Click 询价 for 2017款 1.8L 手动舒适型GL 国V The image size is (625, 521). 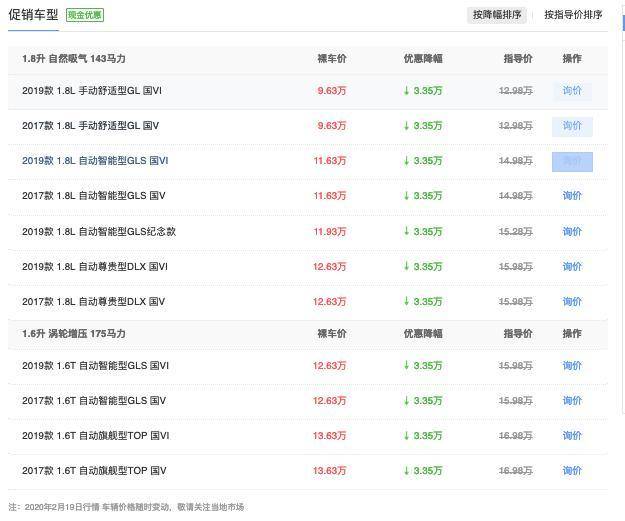(x=572, y=126)
